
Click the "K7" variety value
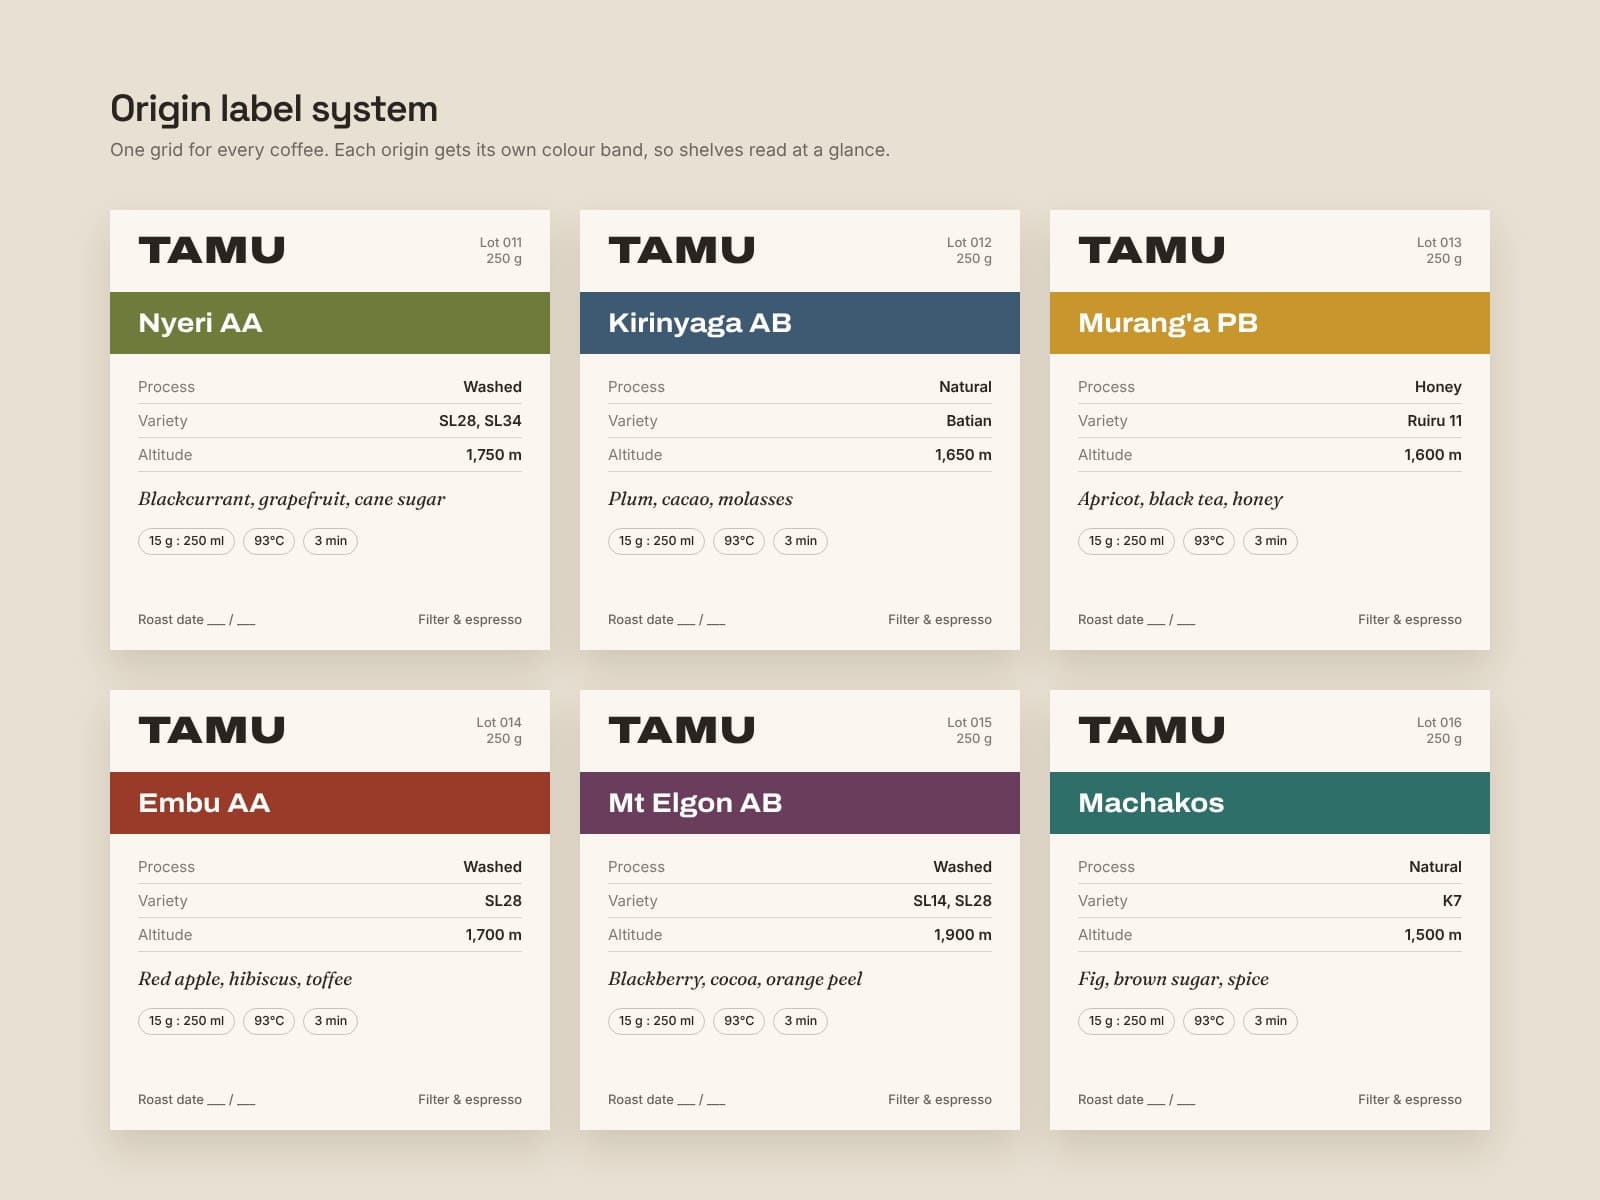pos(1452,901)
